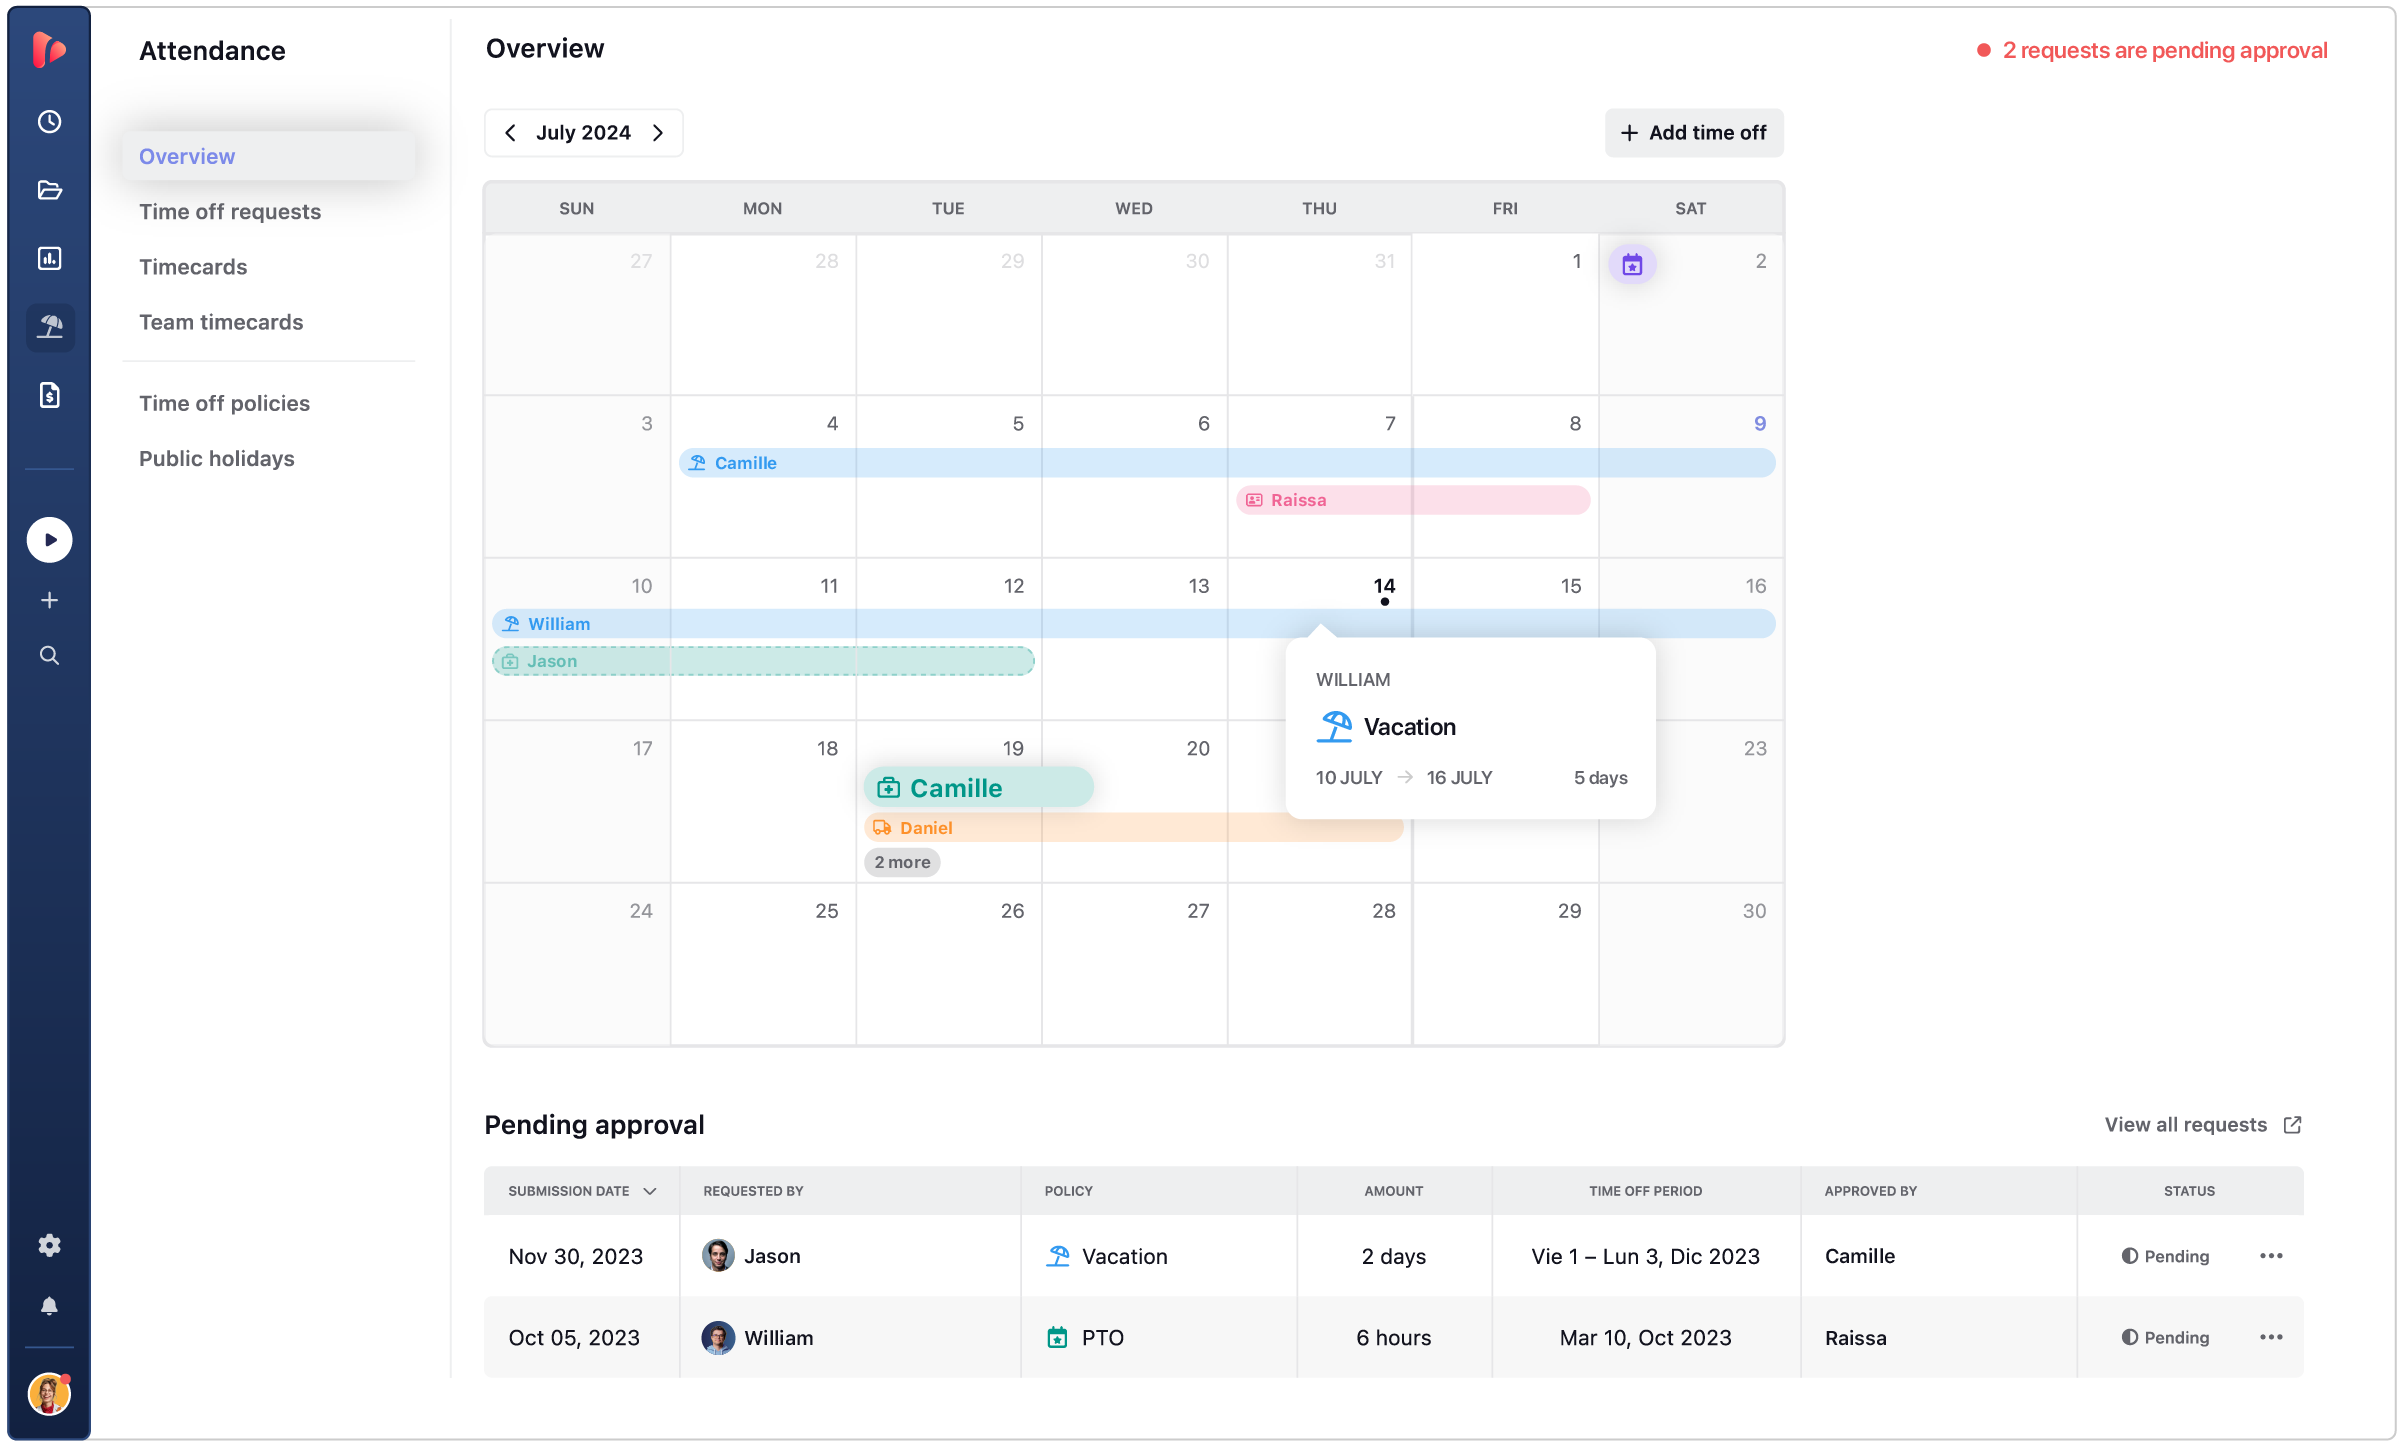The width and height of the screenshot is (2401, 1444).
Task: Click the PTO calendar icon for William's request
Action: click(1056, 1336)
